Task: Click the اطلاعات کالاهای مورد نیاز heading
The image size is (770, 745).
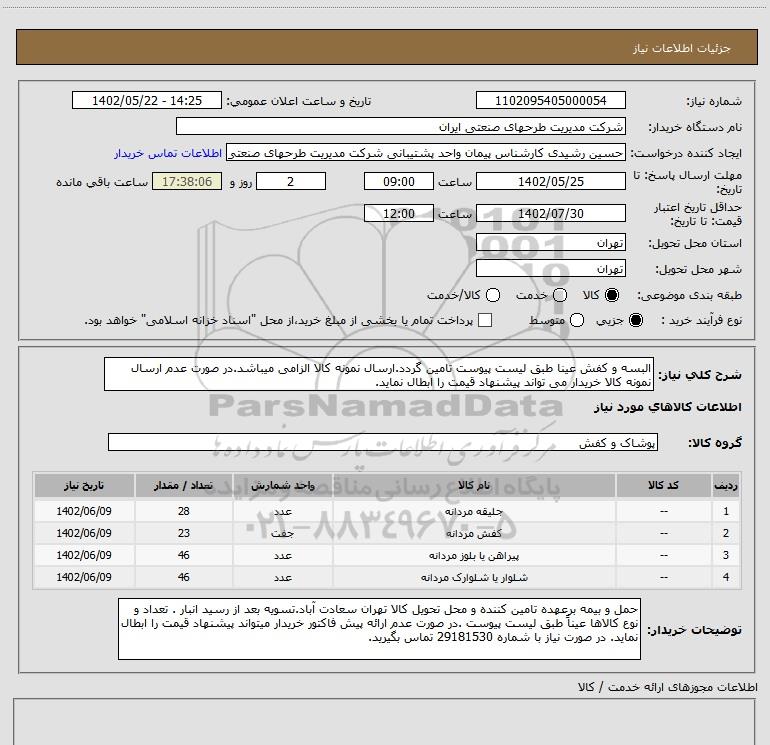Action: click(668, 407)
